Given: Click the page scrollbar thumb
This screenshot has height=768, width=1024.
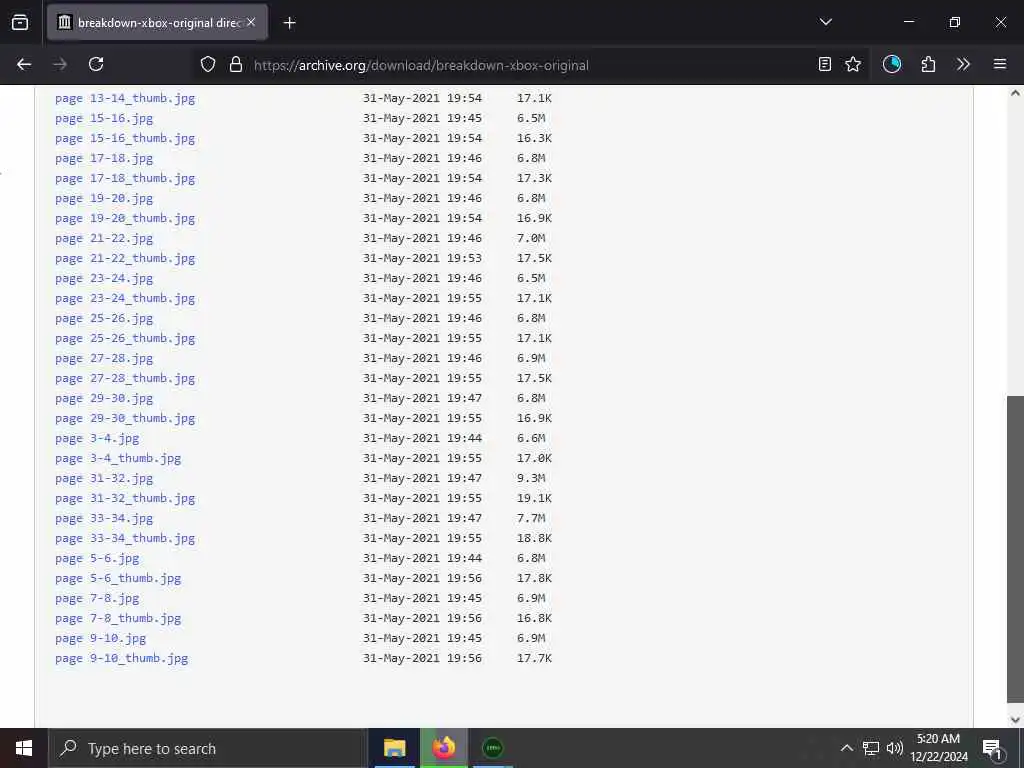Looking at the screenshot, I should coord(1015,549).
